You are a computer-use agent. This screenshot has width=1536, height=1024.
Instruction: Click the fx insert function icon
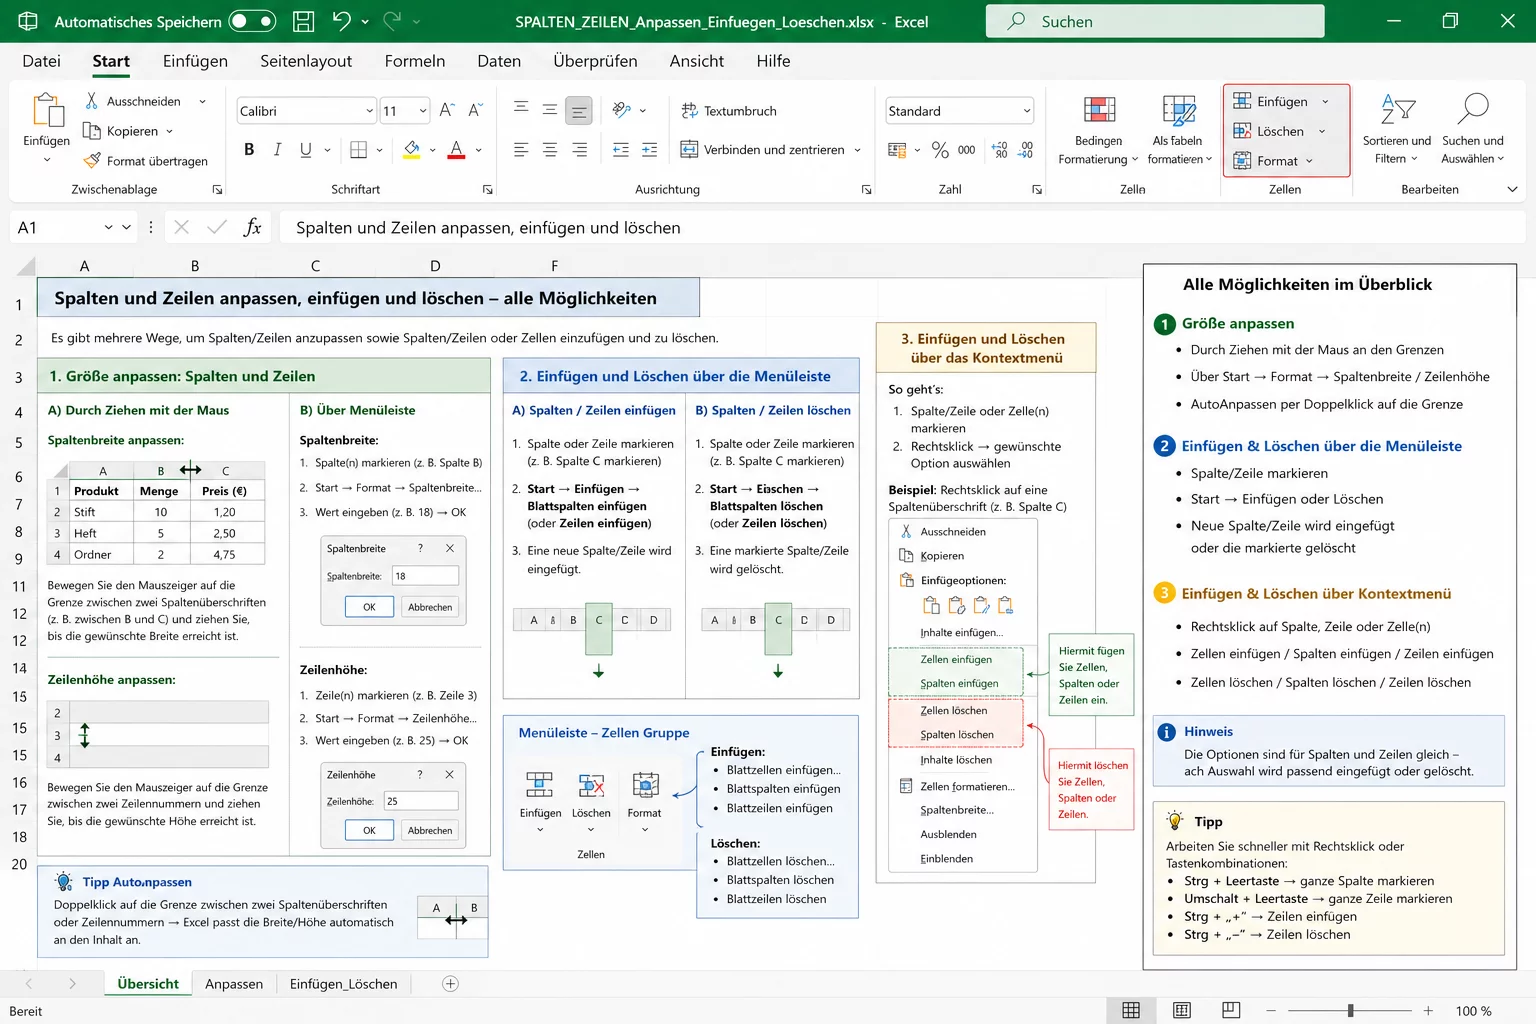253,228
